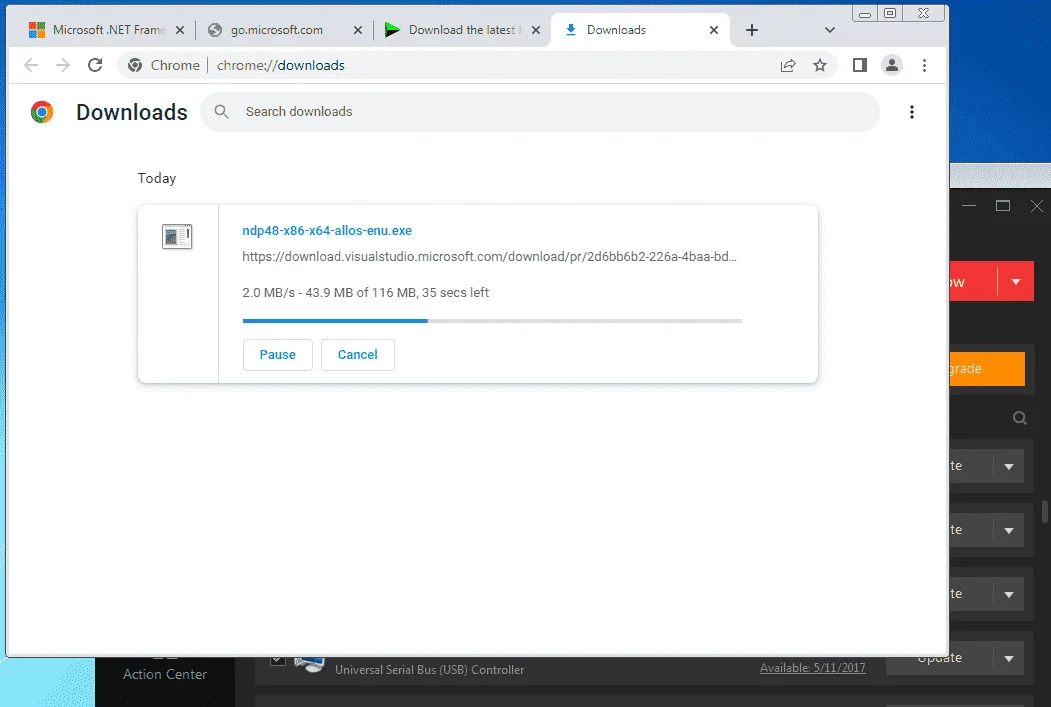Click the download progress bar

tap(492, 321)
